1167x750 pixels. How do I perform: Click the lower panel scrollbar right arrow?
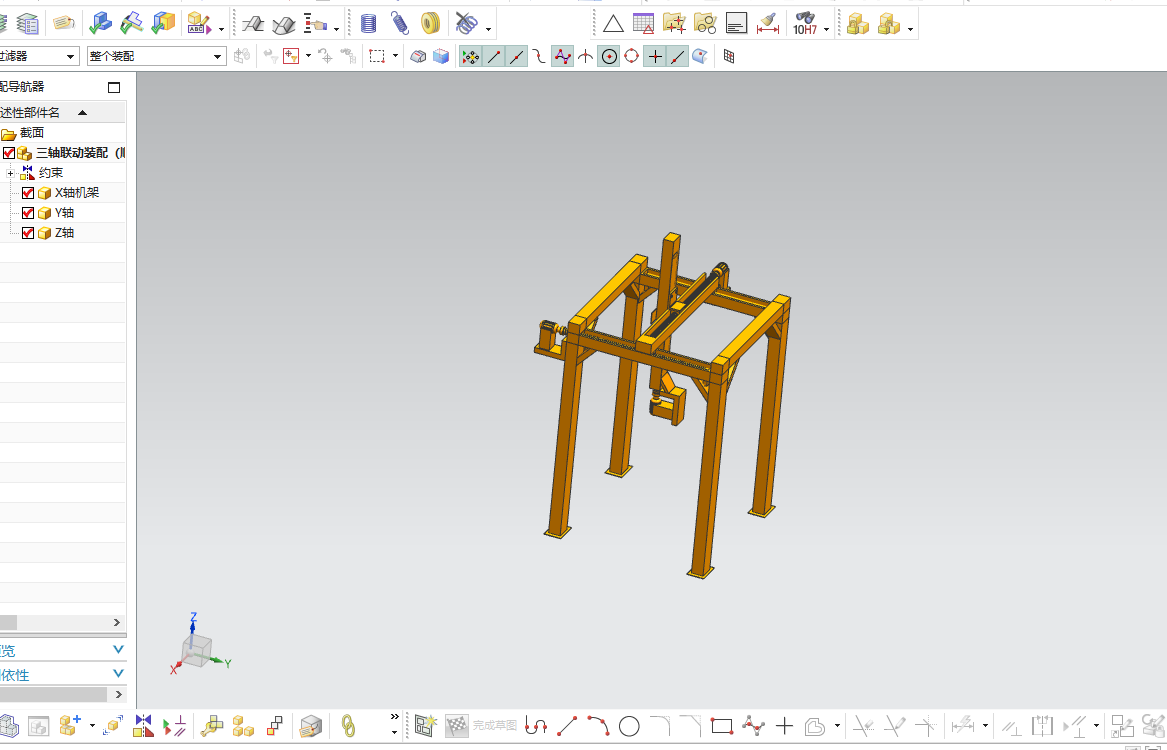(x=117, y=694)
